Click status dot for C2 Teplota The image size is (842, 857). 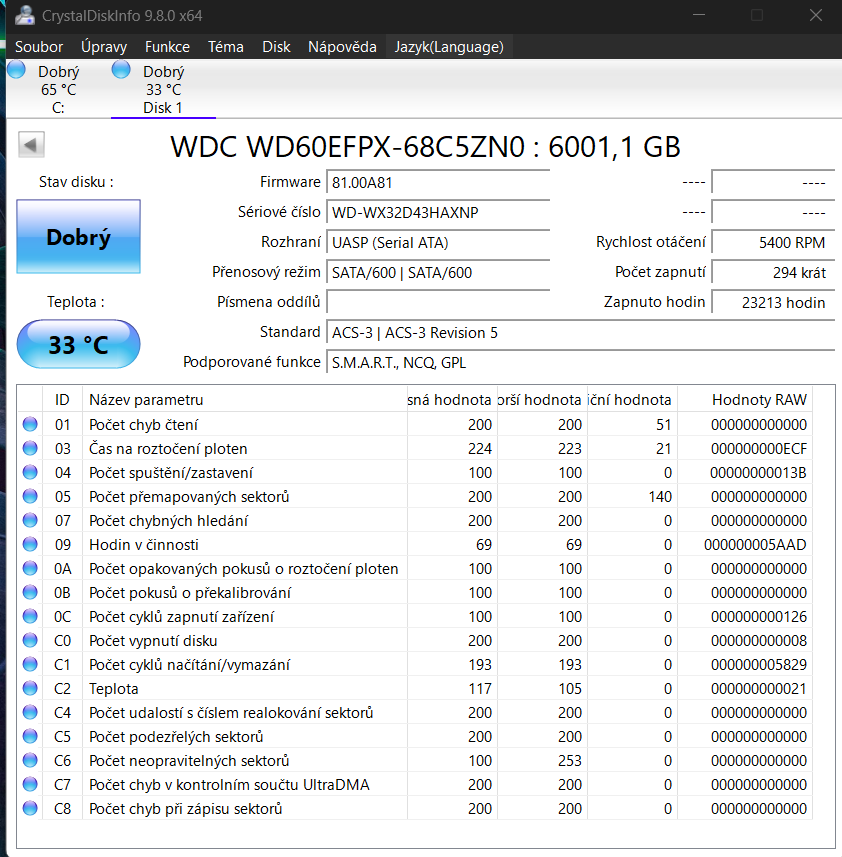30,688
